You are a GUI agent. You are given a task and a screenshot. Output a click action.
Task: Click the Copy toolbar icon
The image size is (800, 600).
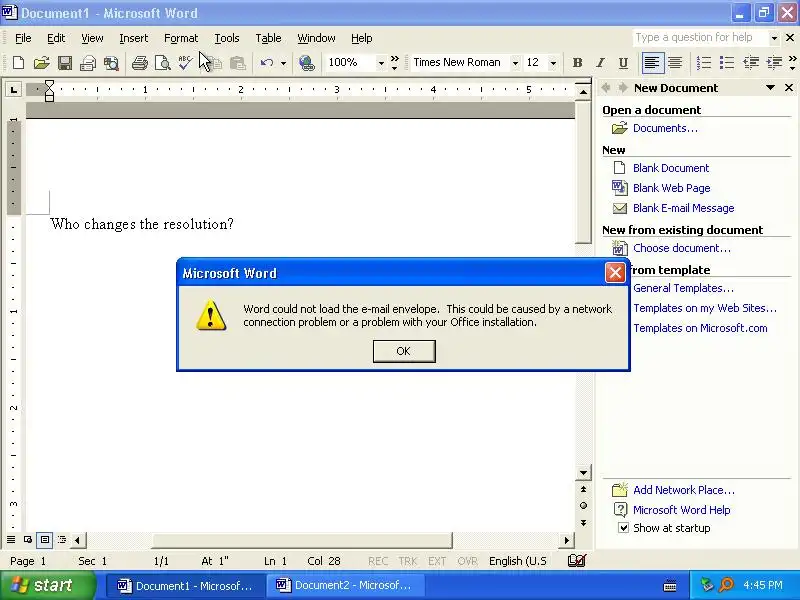click(x=215, y=63)
